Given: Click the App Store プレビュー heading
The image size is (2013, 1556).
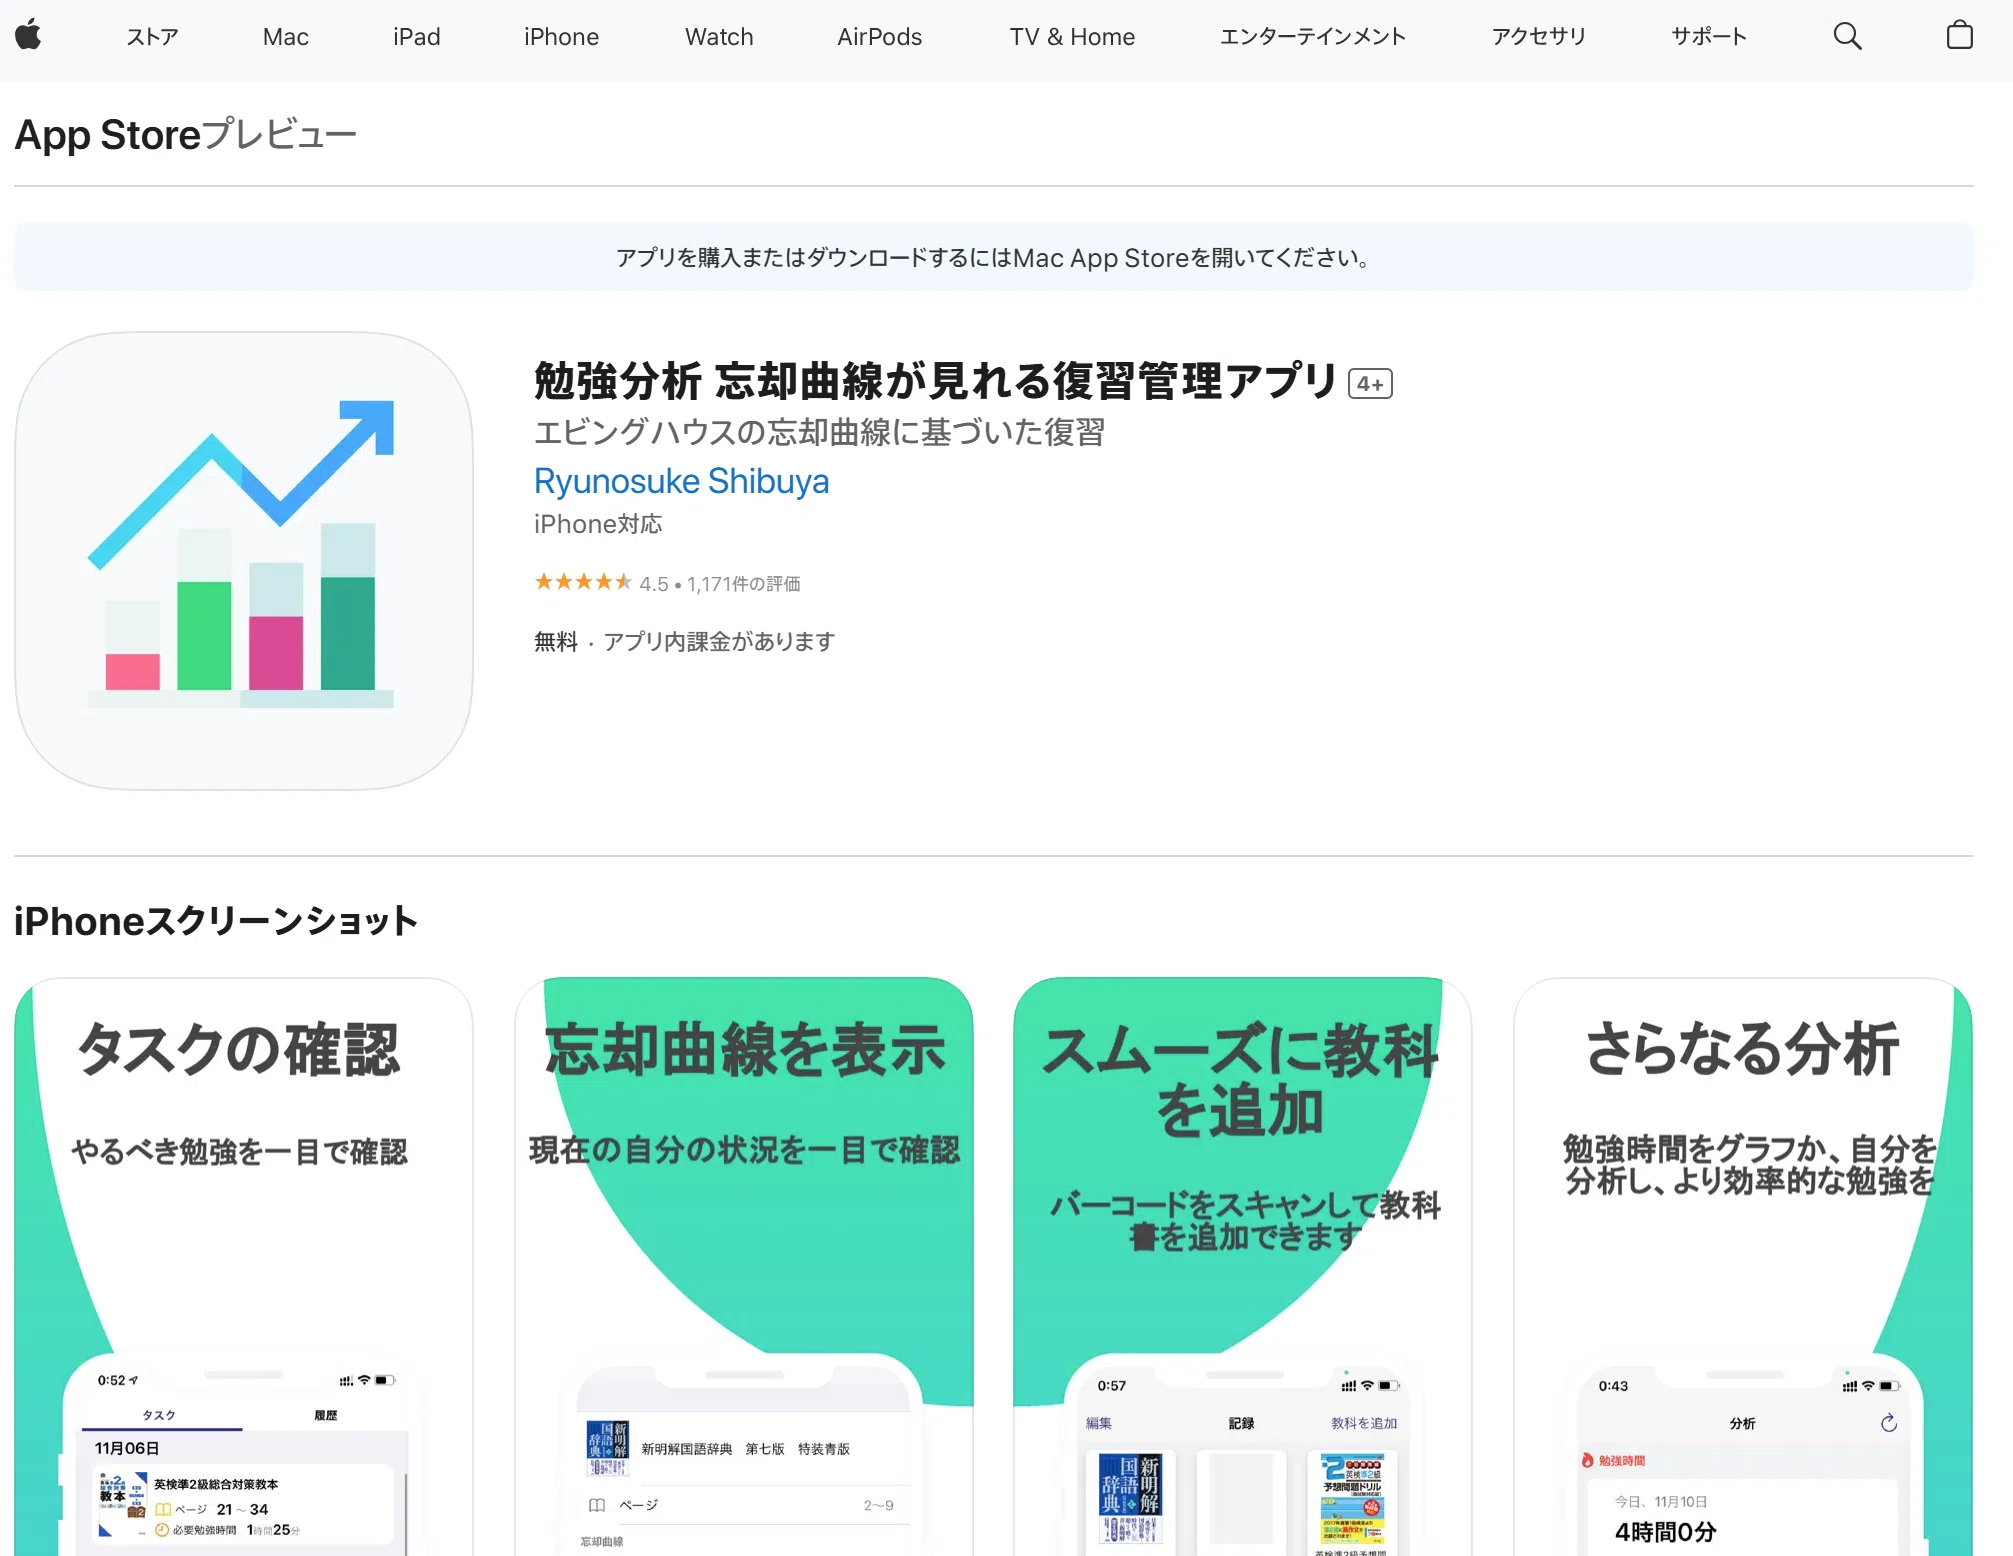Looking at the screenshot, I should click(x=185, y=134).
